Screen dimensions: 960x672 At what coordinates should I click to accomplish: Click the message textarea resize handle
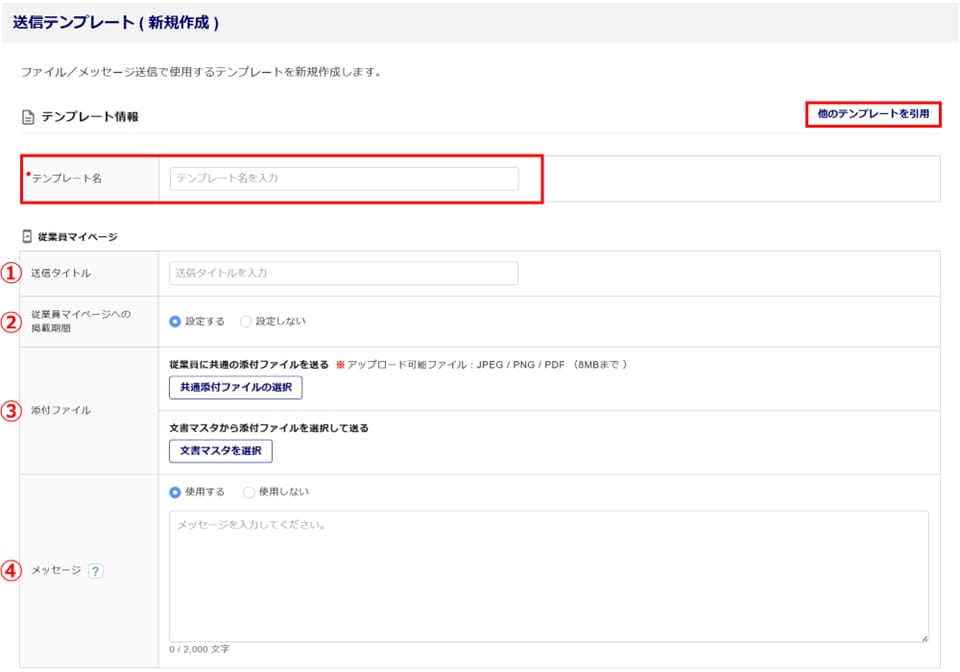pos(924,637)
